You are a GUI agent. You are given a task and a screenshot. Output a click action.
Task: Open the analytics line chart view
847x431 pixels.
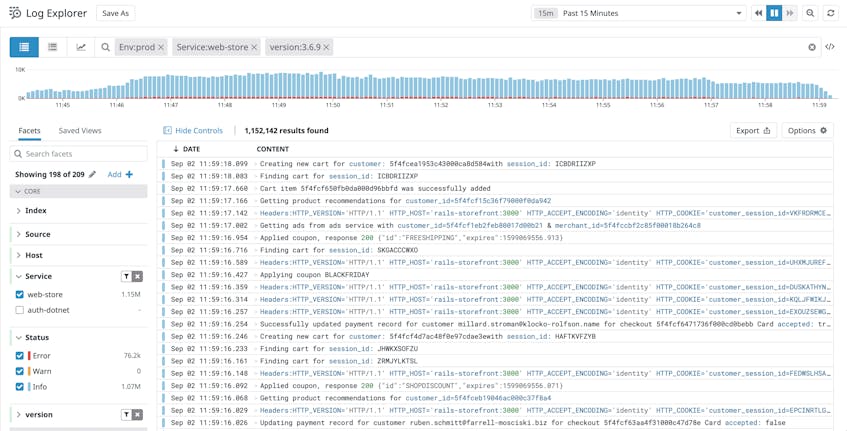(81, 47)
